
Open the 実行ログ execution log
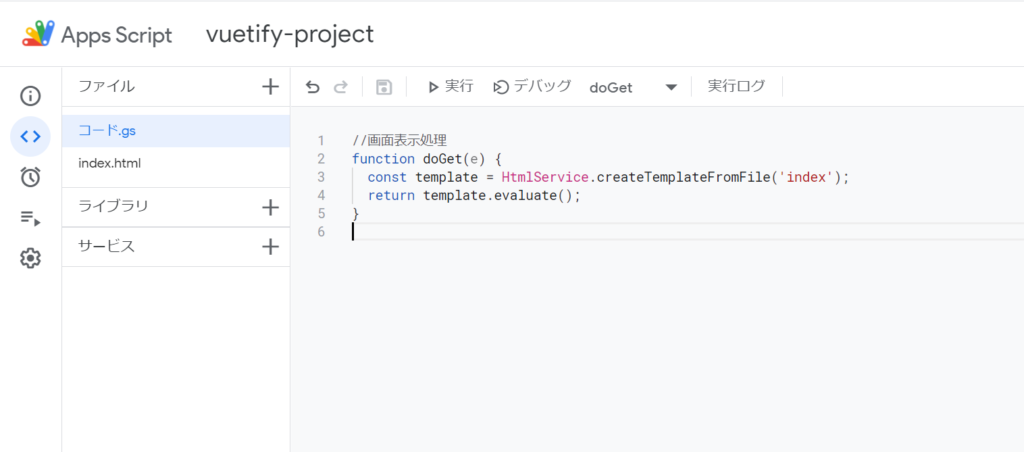[736, 86]
